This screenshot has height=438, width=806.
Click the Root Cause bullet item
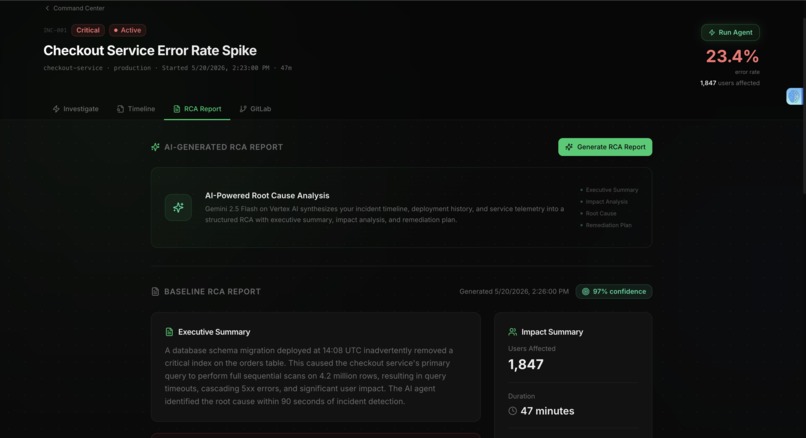(598, 213)
